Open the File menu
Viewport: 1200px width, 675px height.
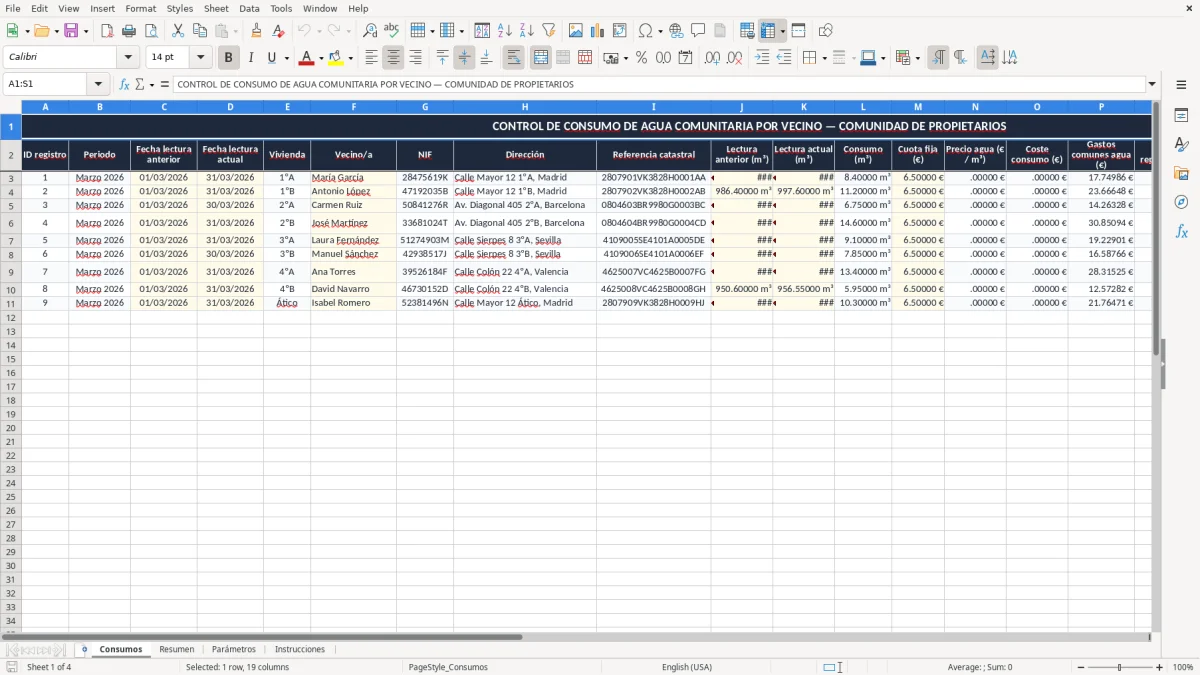[x=12, y=8]
